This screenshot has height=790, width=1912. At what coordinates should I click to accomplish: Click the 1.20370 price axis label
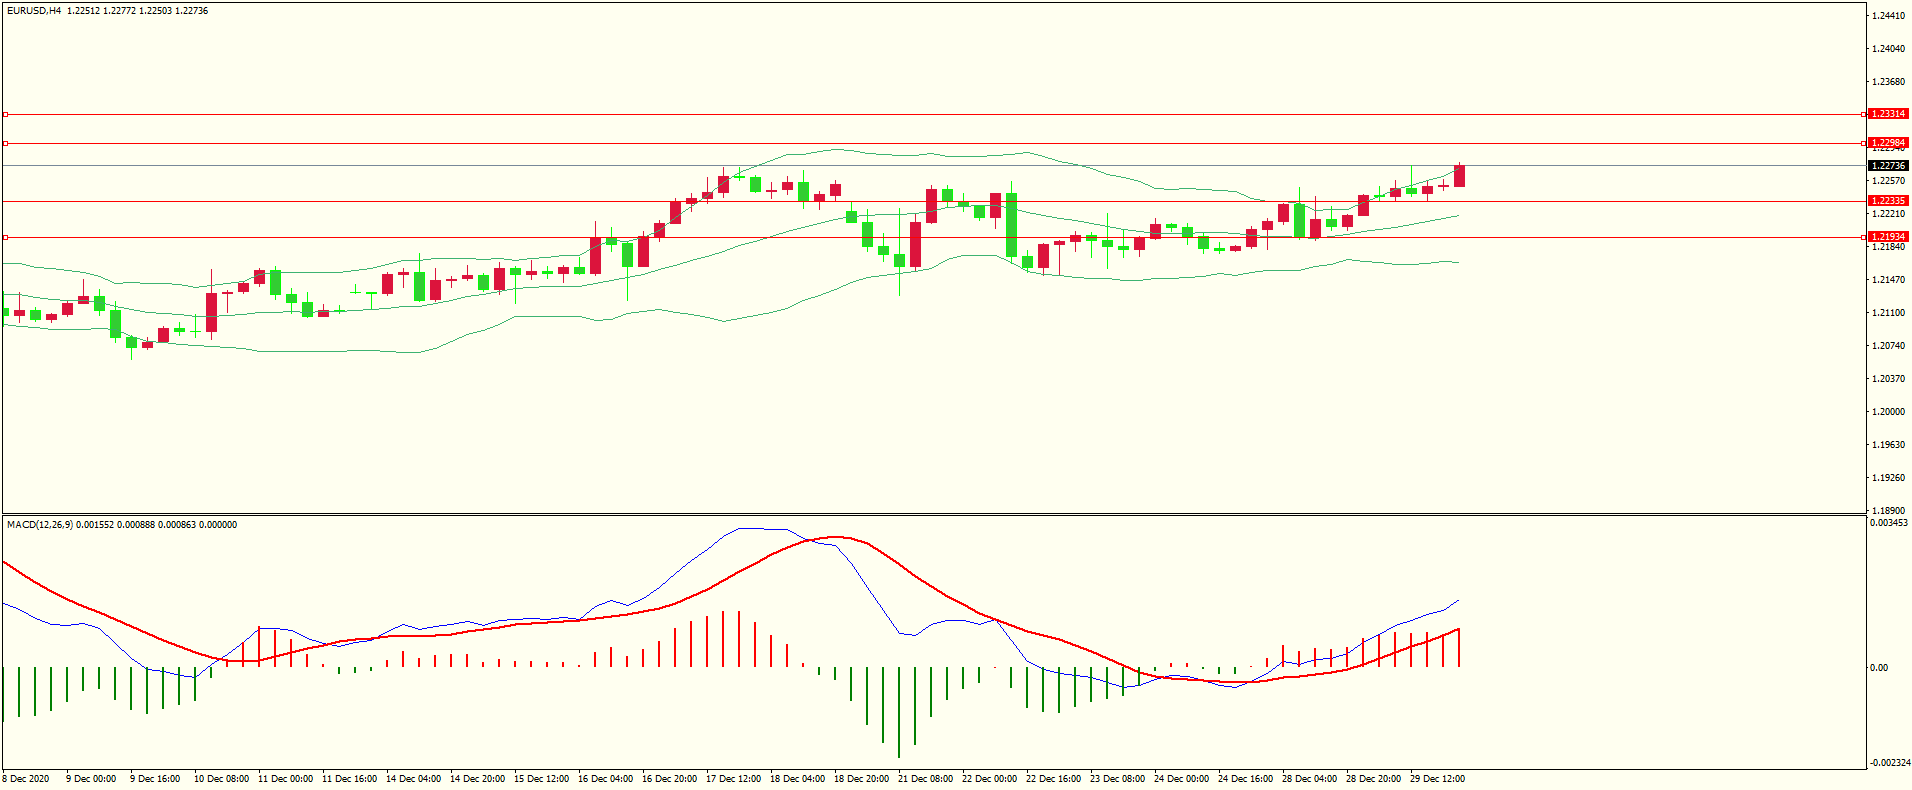click(x=1888, y=379)
